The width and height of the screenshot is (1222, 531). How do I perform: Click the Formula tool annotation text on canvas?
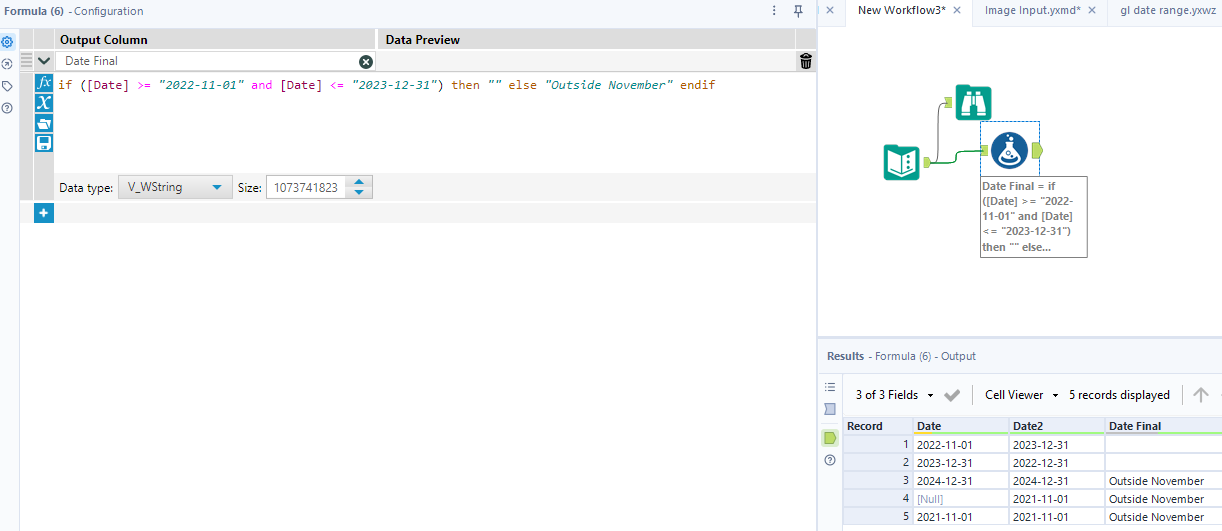(1033, 216)
